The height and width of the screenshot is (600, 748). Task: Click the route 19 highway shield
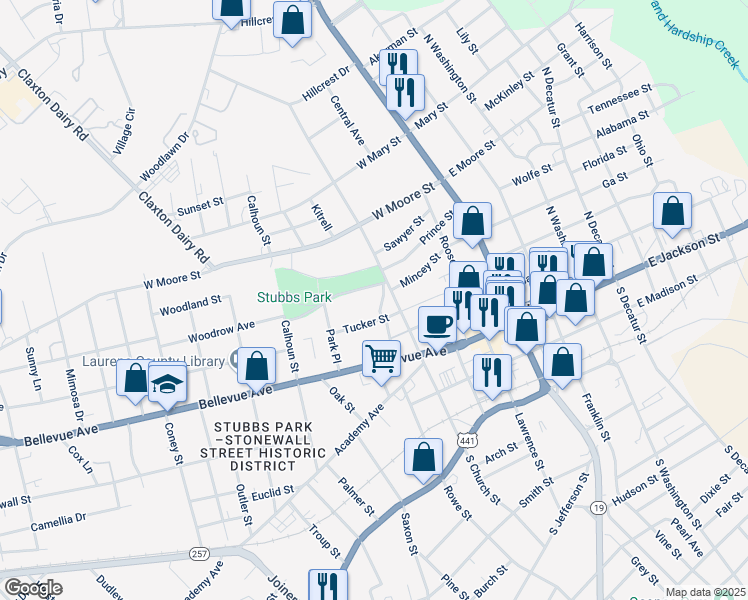pos(599,507)
